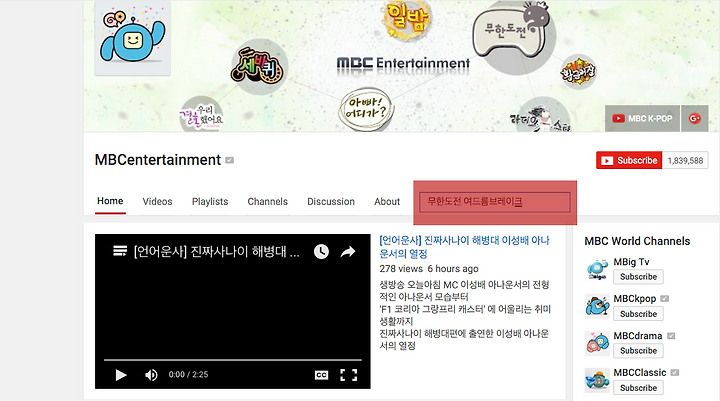Image resolution: width=720 pixels, height=401 pixels.
Task: Open the About tab
Action: click(387, 202)
